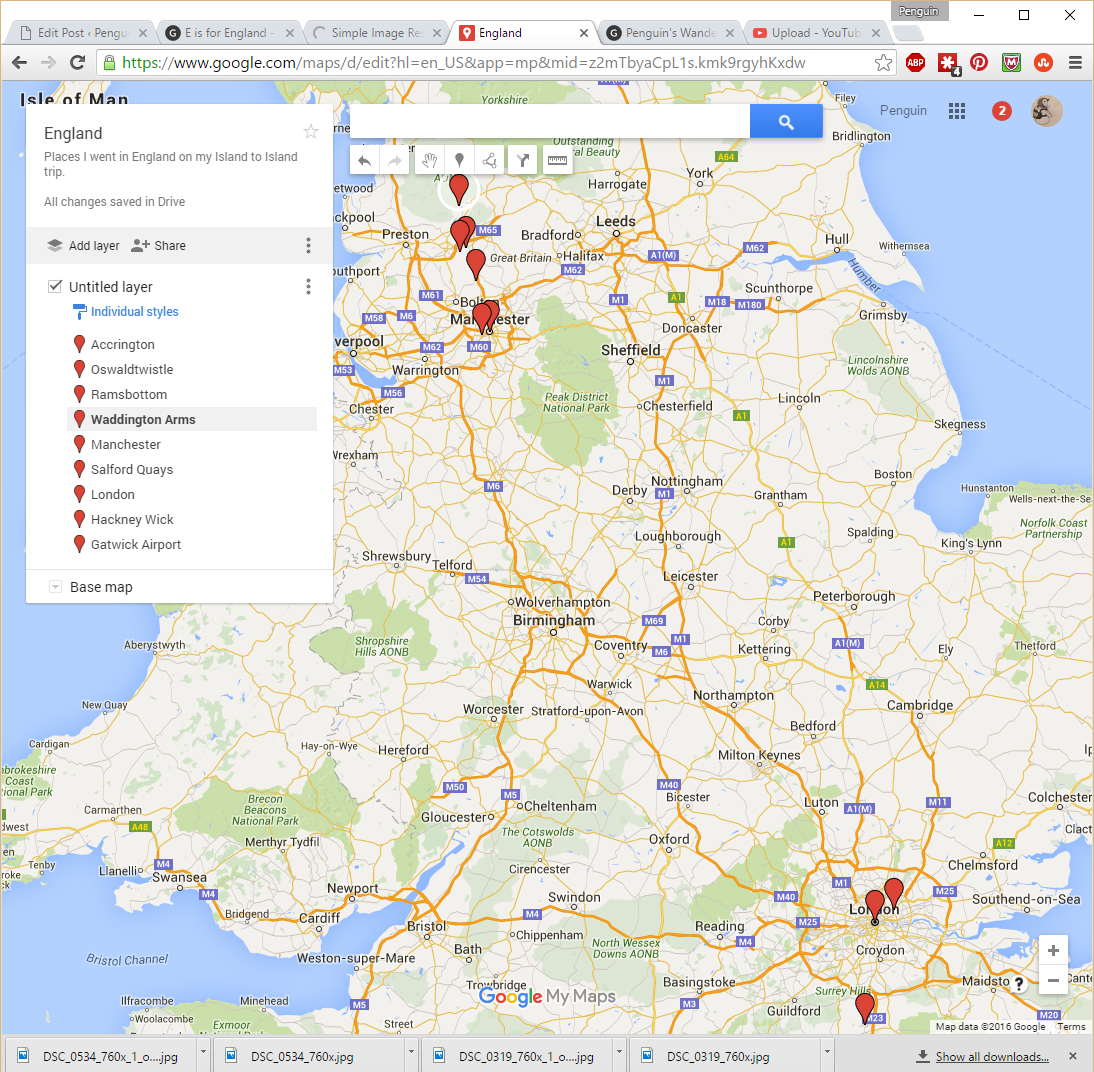Click the redo arrow in map toolbar

[x=395, y=161]
